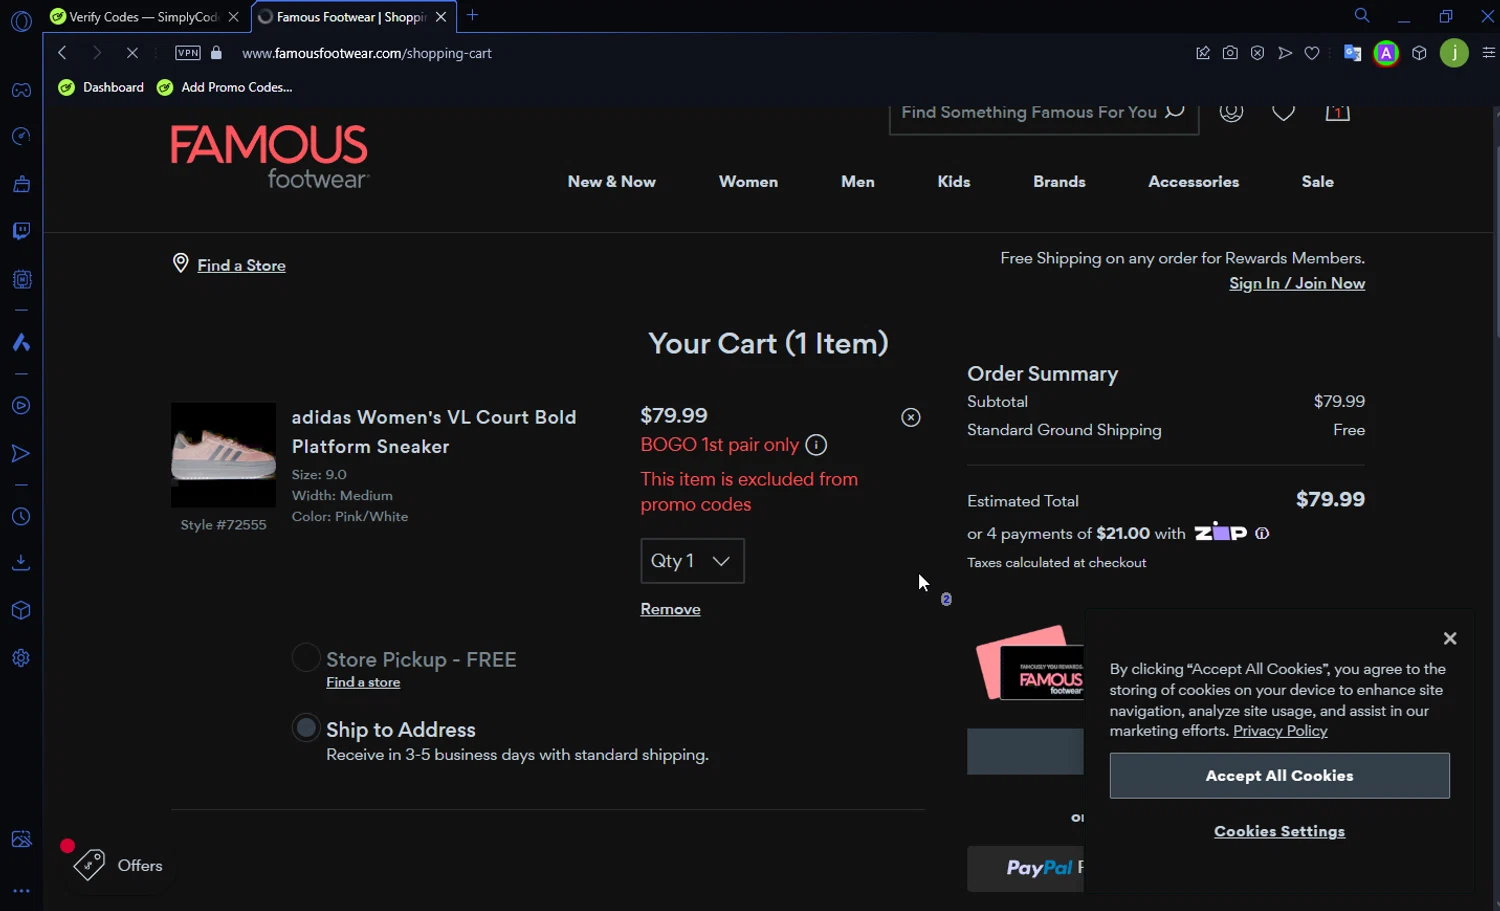Open a new browser tab

point(473,15)
